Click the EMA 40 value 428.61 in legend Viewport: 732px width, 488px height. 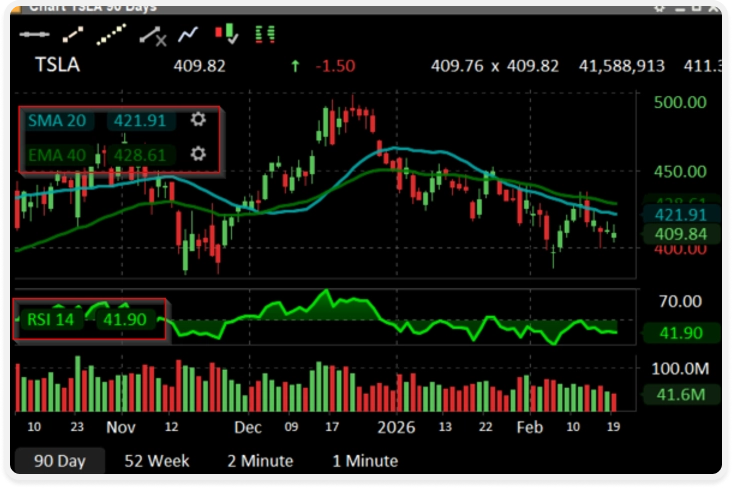coord(140,155)
